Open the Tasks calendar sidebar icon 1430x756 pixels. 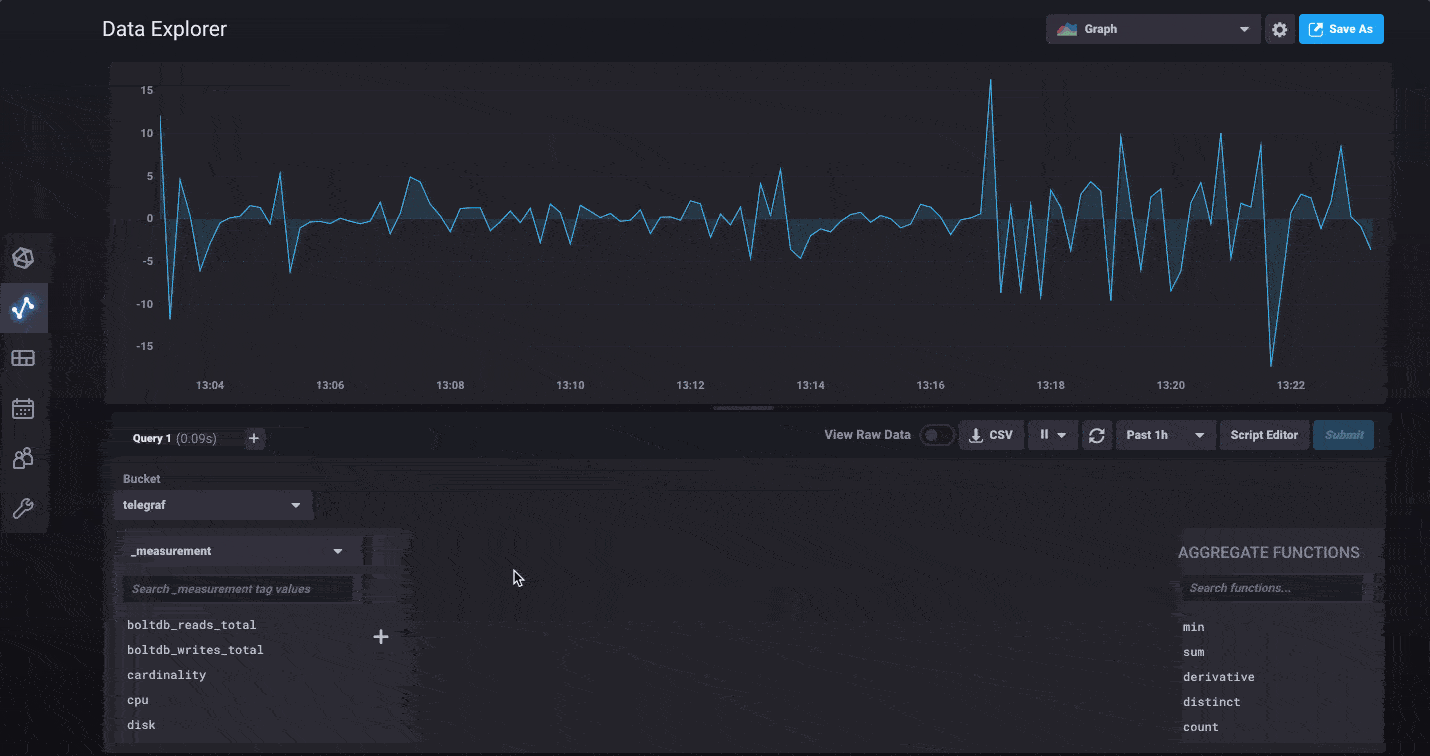23,408
